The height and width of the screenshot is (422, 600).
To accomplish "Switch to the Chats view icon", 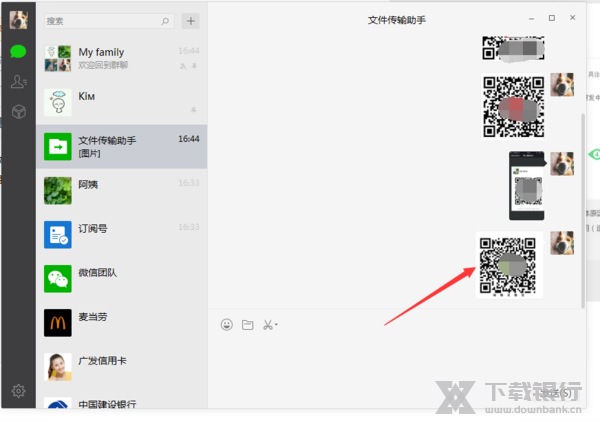I will (18, 51).
